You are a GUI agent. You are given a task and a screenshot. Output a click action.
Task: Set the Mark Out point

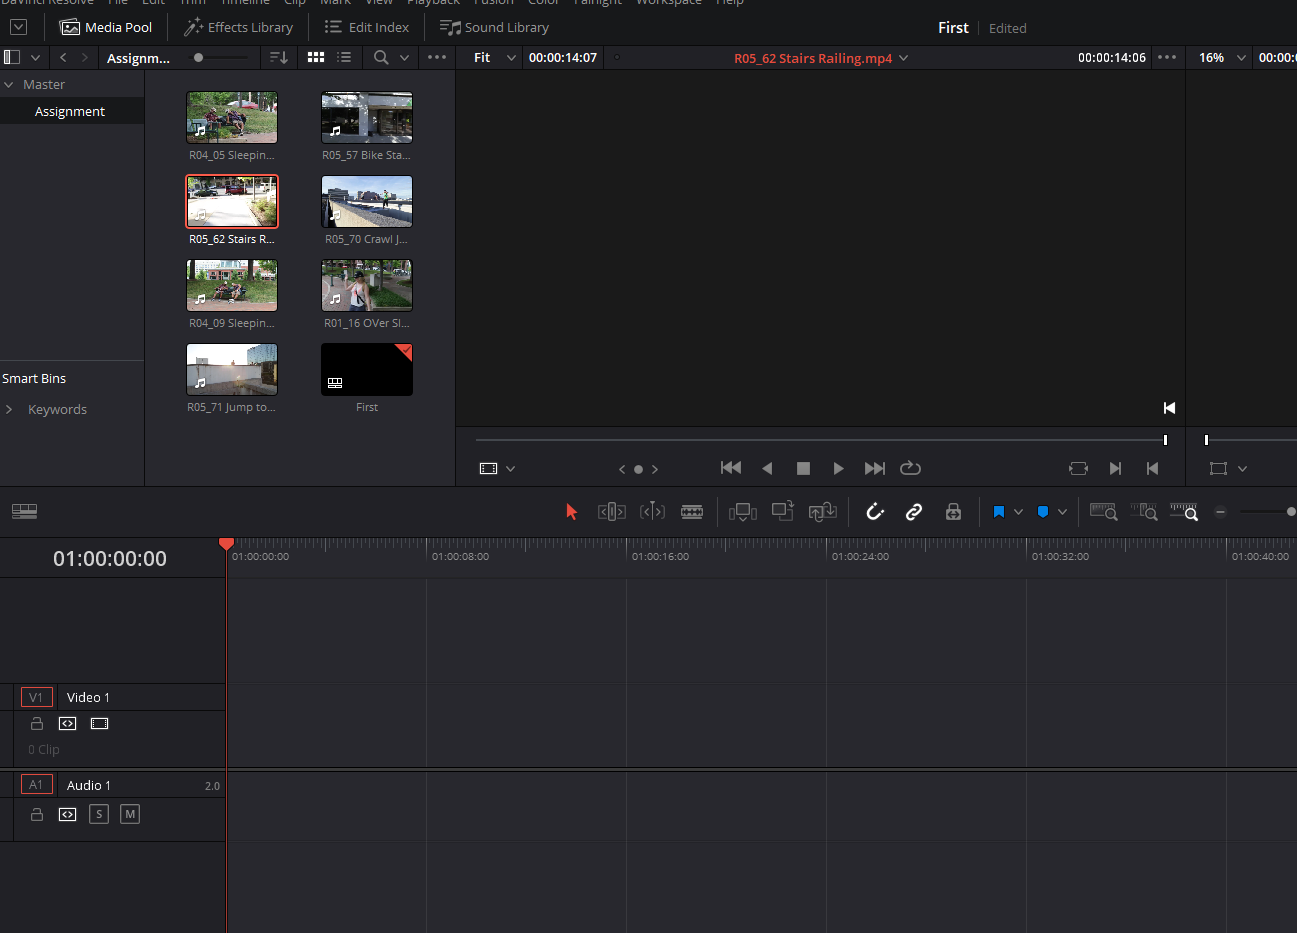coord(1152,468)
